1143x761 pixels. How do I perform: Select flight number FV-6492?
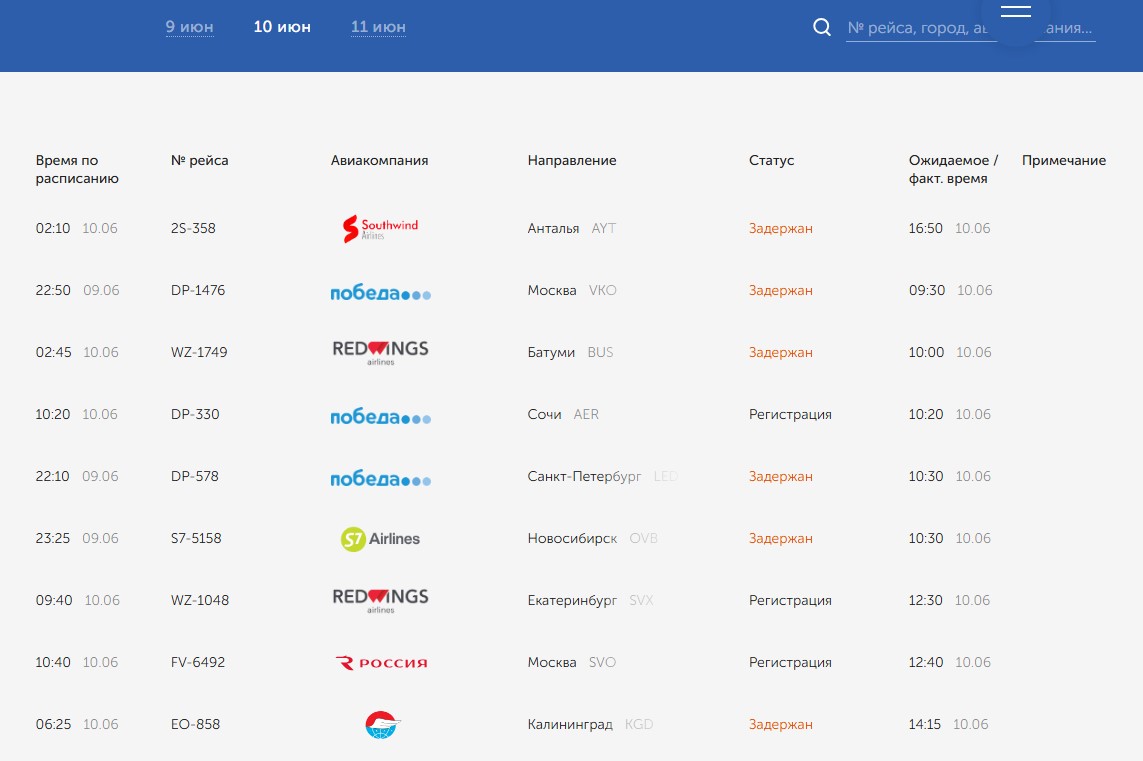pyautogui.click(x=198, y=662)
